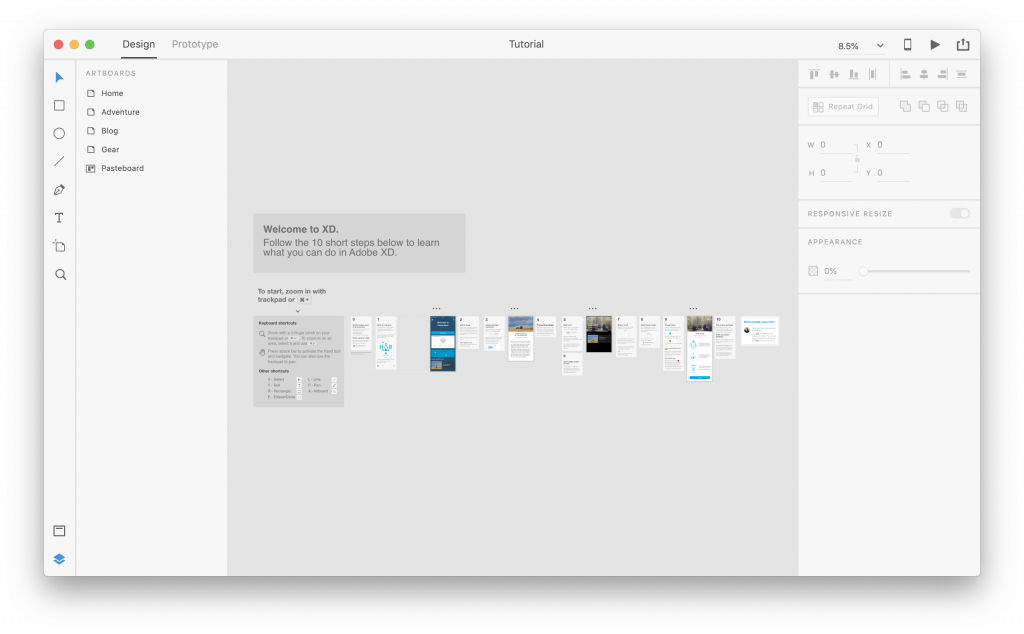This screenshot has width=1024, height=634.
Task: Select the Artboard tool
Action: [x=59, y=246]
